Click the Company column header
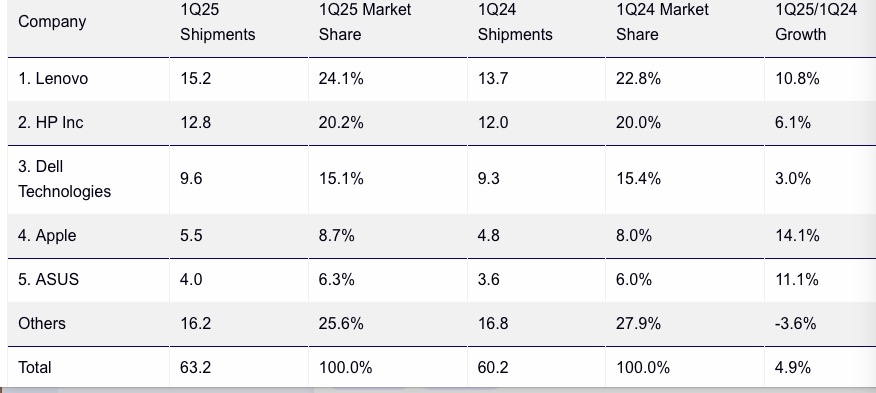This screenshot has width=876, height=393. coord(52,22)
